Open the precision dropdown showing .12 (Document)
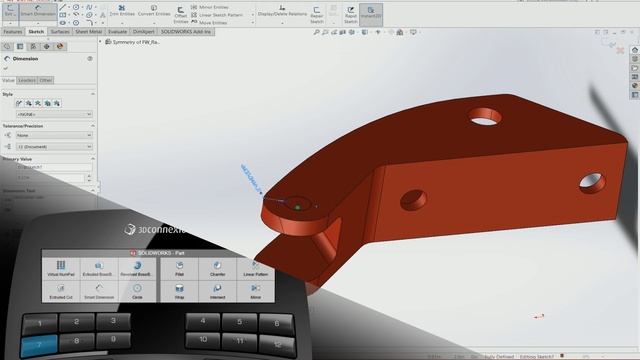640x360 pixels. point(54,147)
